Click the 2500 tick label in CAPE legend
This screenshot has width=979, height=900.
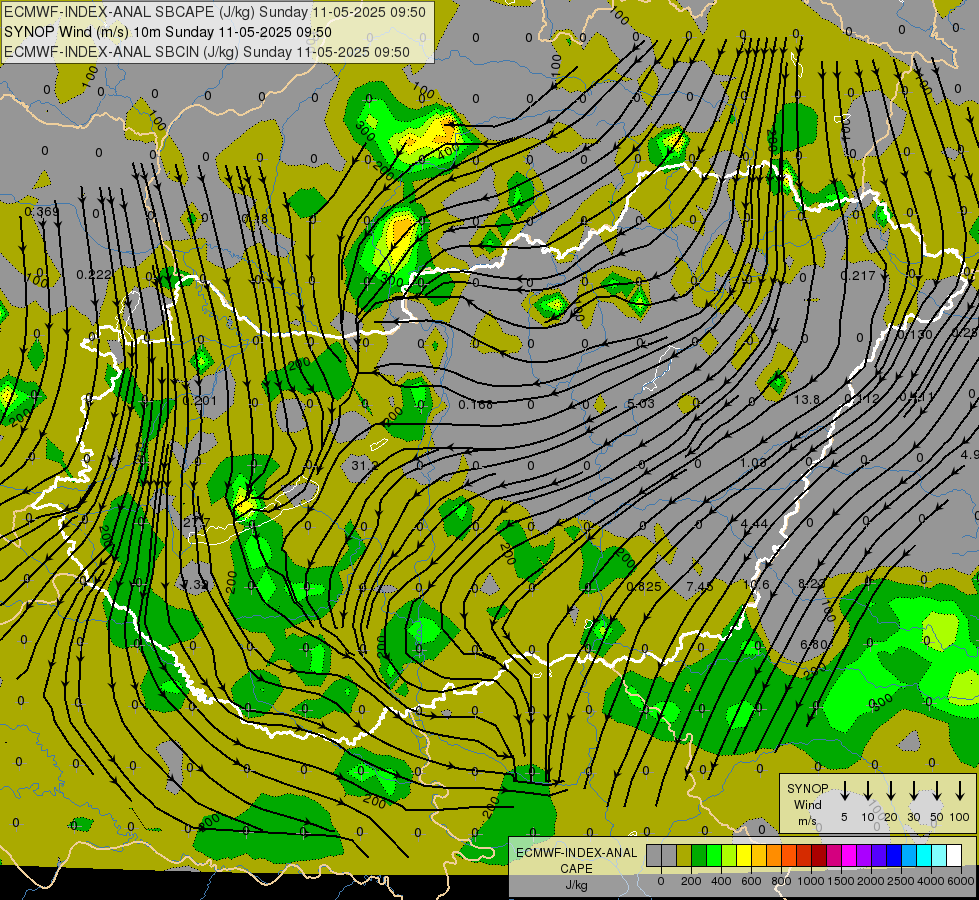pyautogui.click(x=901, y=881)
